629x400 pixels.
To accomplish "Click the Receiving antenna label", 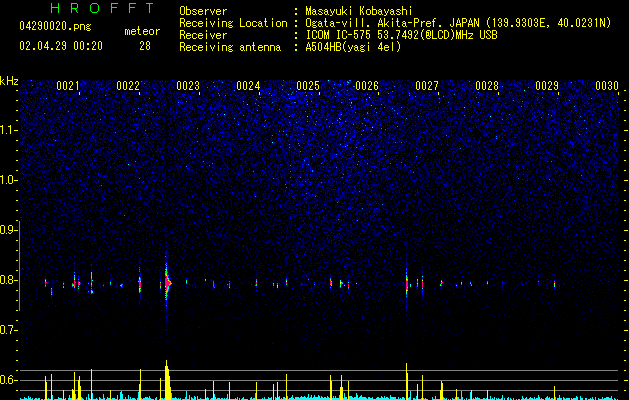I will tap(230, 47).
